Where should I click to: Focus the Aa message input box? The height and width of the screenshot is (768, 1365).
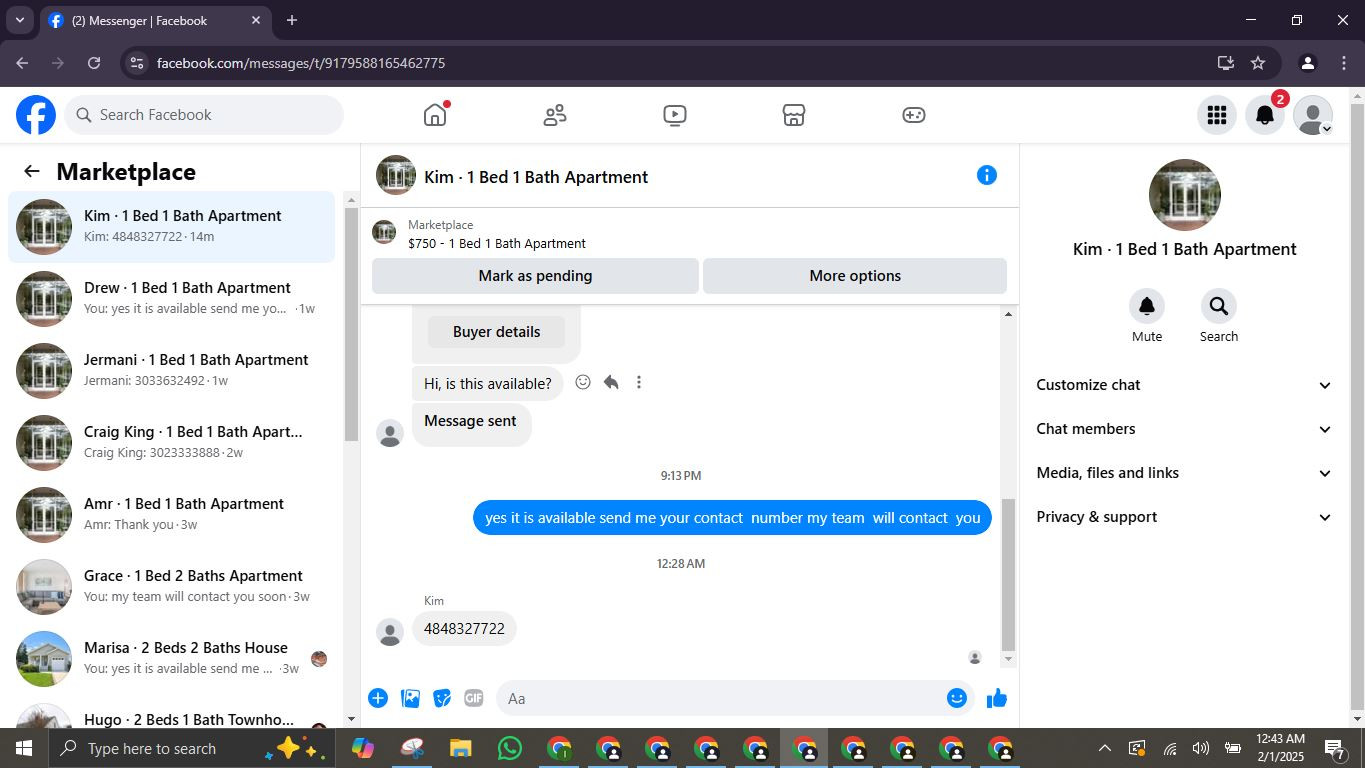pos(735,698)
